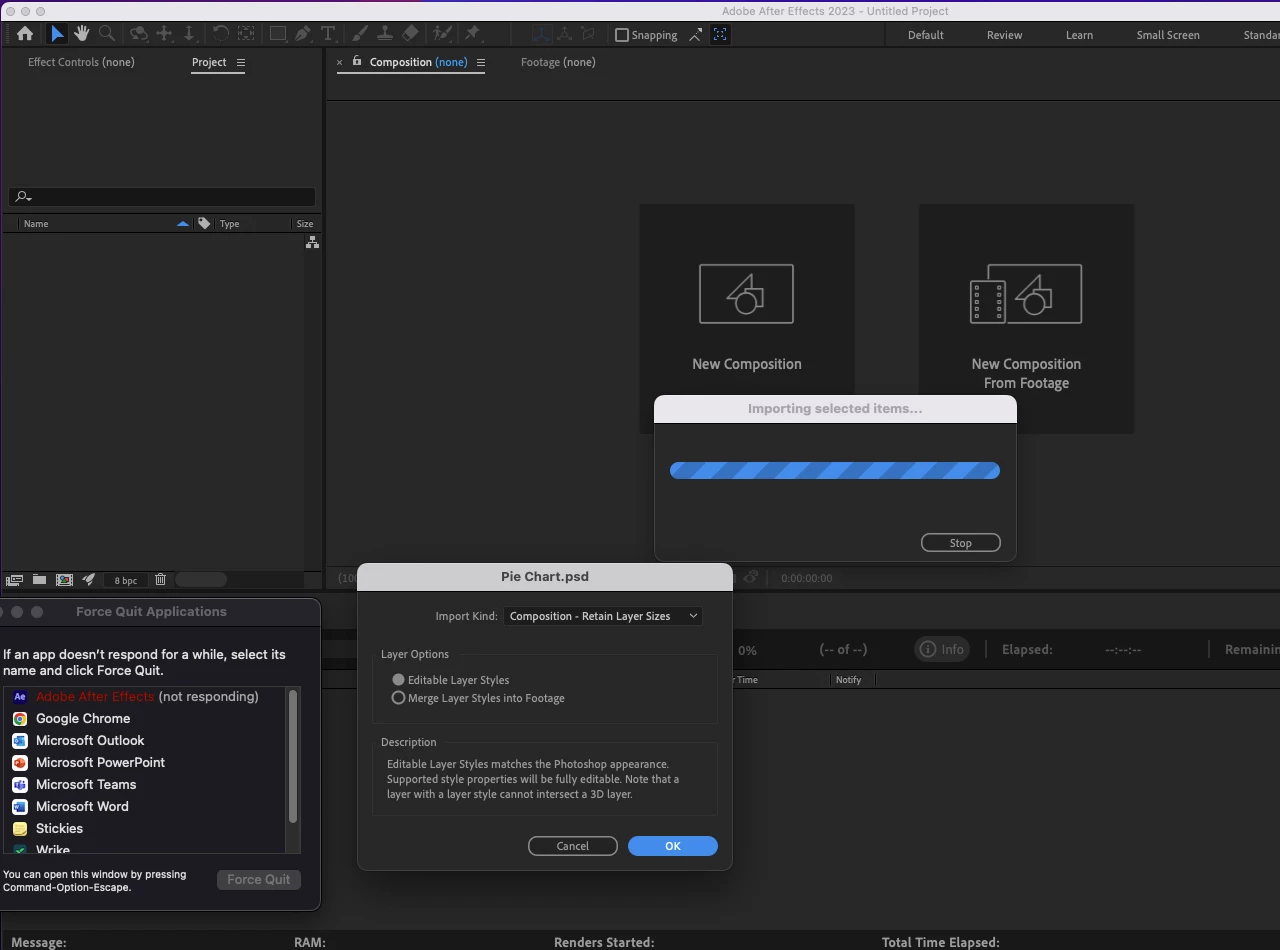Select the Dolly camera tool

[x=189, y=34]
